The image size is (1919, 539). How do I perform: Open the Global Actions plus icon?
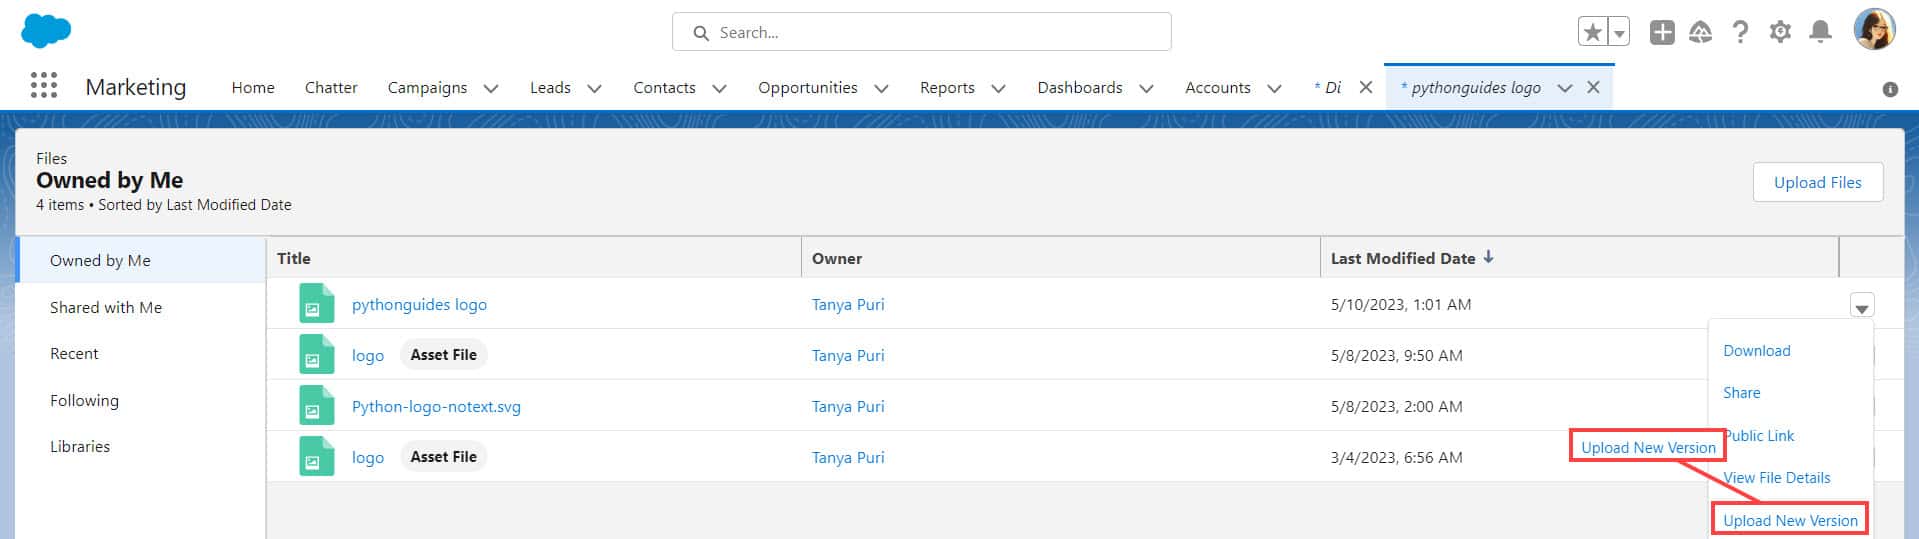point(1662,32)
